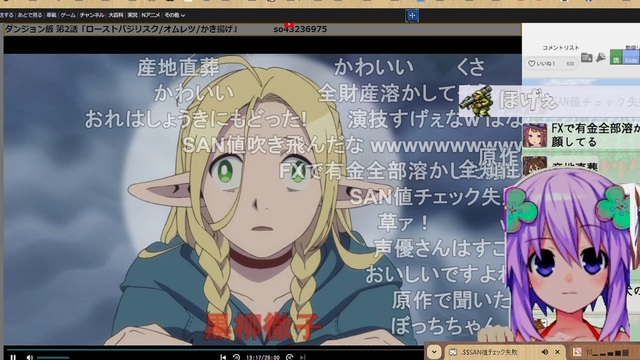Mute the video player volume
The height and width of the screenshot is (360, 640).
click(29, 358)
